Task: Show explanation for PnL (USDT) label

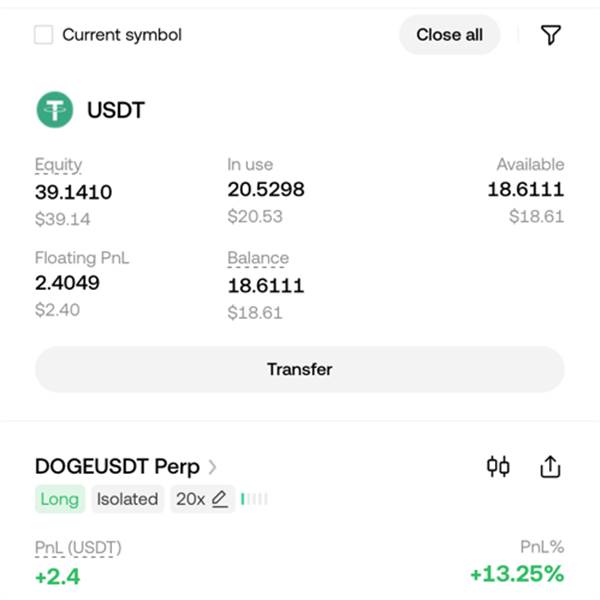Action: 78,548
